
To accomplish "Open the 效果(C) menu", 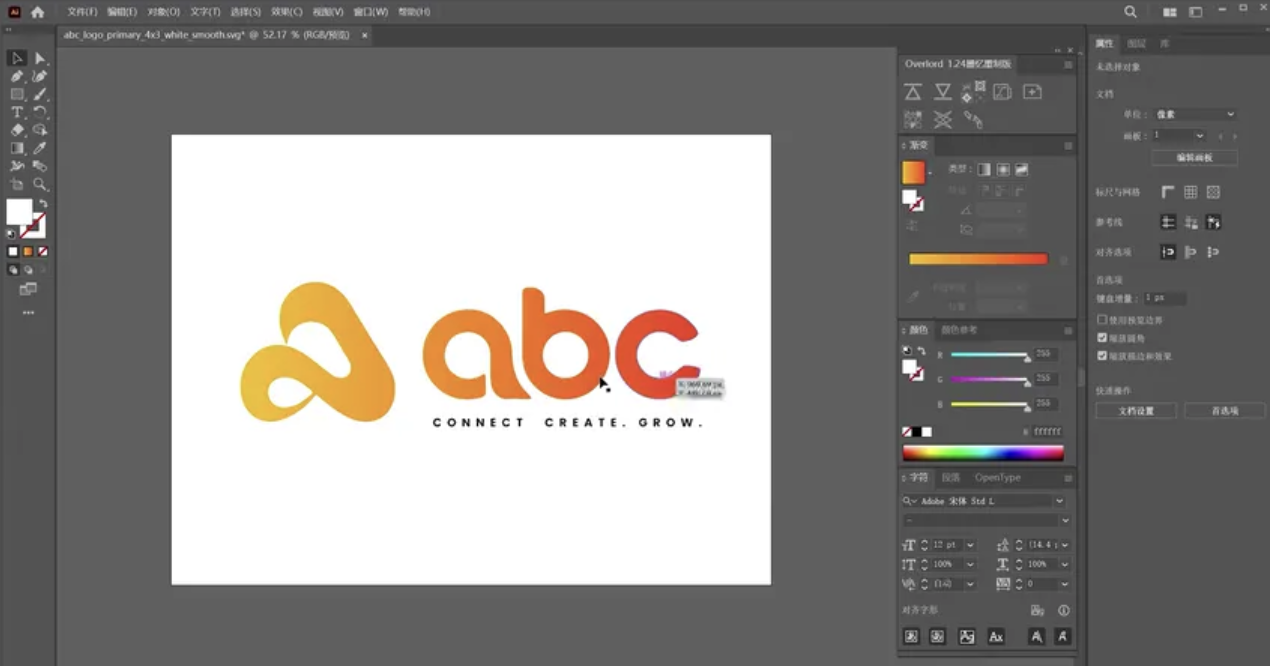I will coord(287,12).
